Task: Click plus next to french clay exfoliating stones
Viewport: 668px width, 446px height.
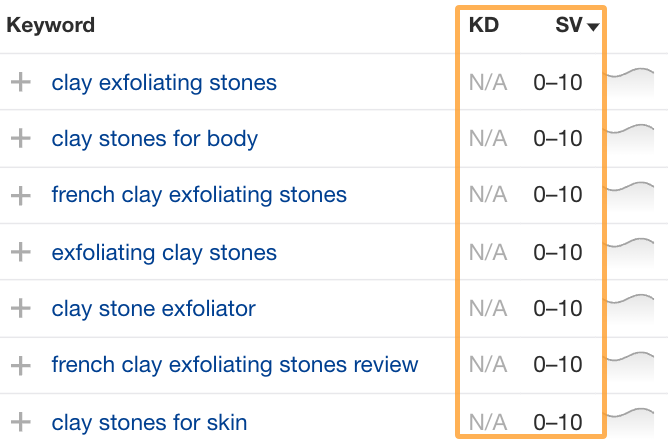Action: point(21,195)
